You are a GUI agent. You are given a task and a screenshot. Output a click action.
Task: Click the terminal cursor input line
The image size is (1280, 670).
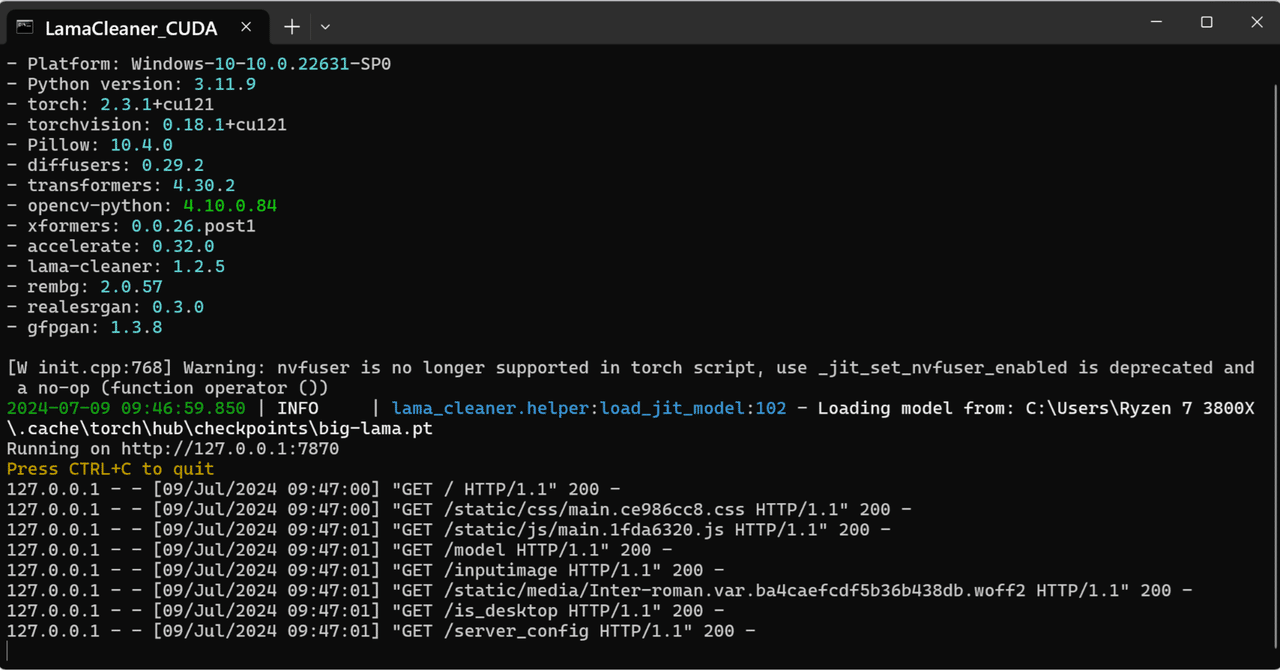point(10,650)
